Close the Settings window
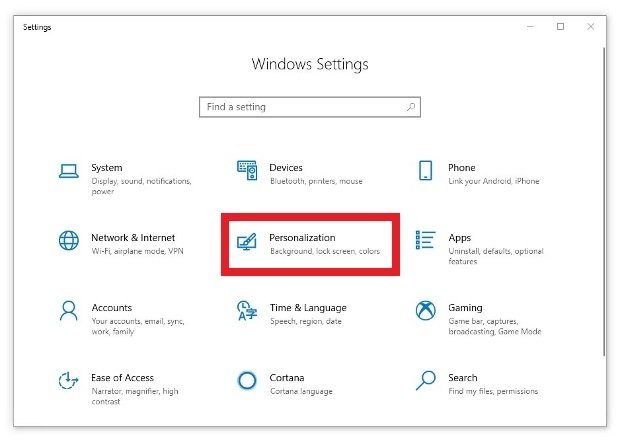Screen dimensions: 620x444 pyautogui.click(x=590, y=26)
